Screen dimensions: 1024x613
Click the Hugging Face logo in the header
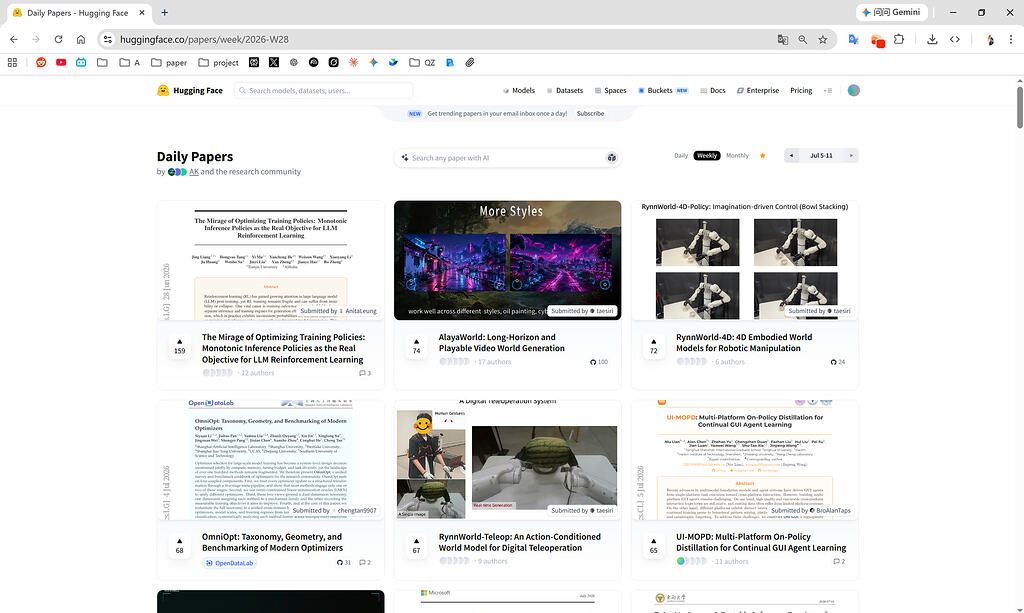pyautogui.click(x=189, y=91)
